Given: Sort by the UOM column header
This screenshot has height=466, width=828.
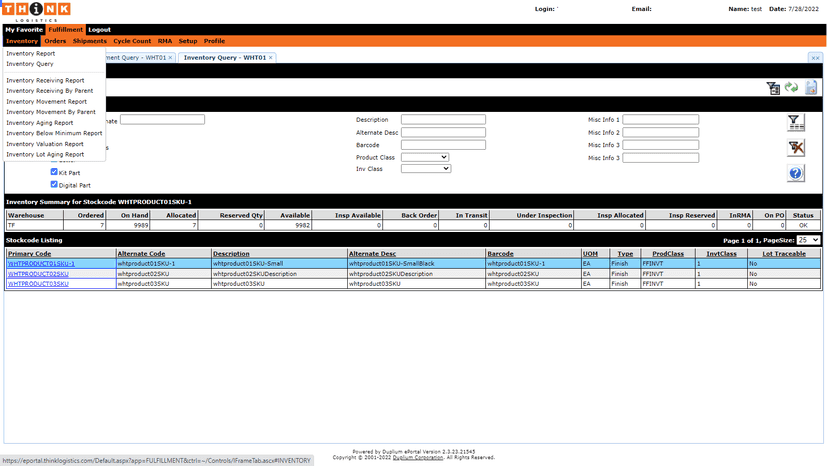Looking at the screenshot, I should tap(590, 254).
